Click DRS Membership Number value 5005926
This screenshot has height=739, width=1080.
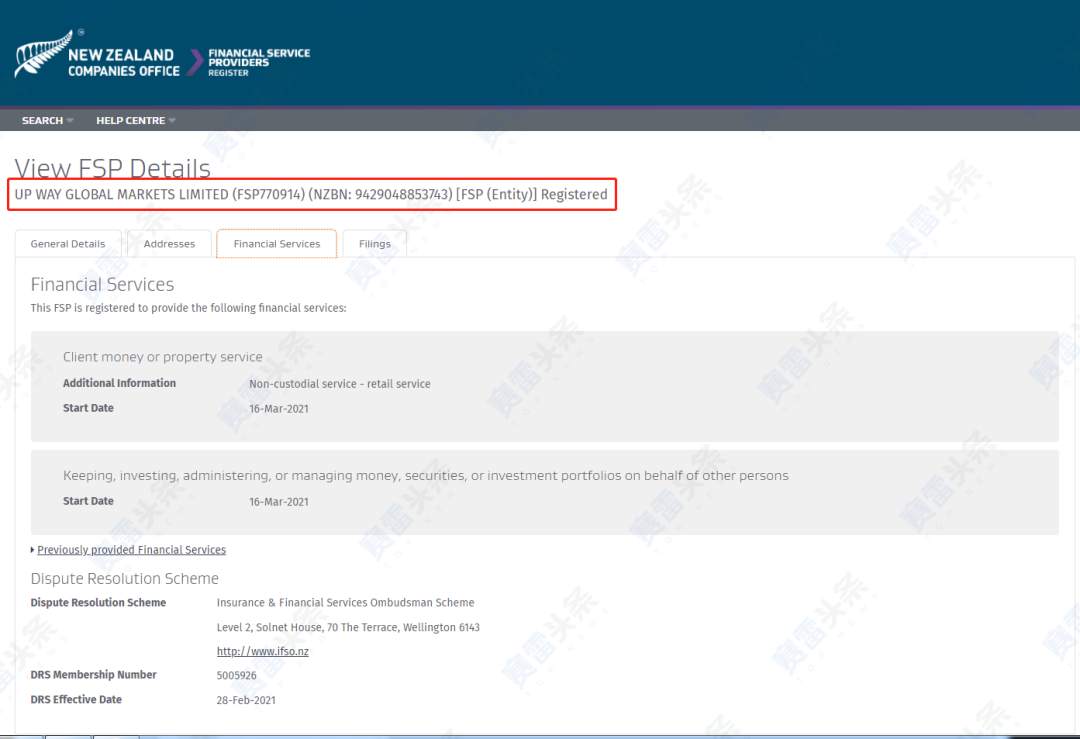tap(236, 676)
